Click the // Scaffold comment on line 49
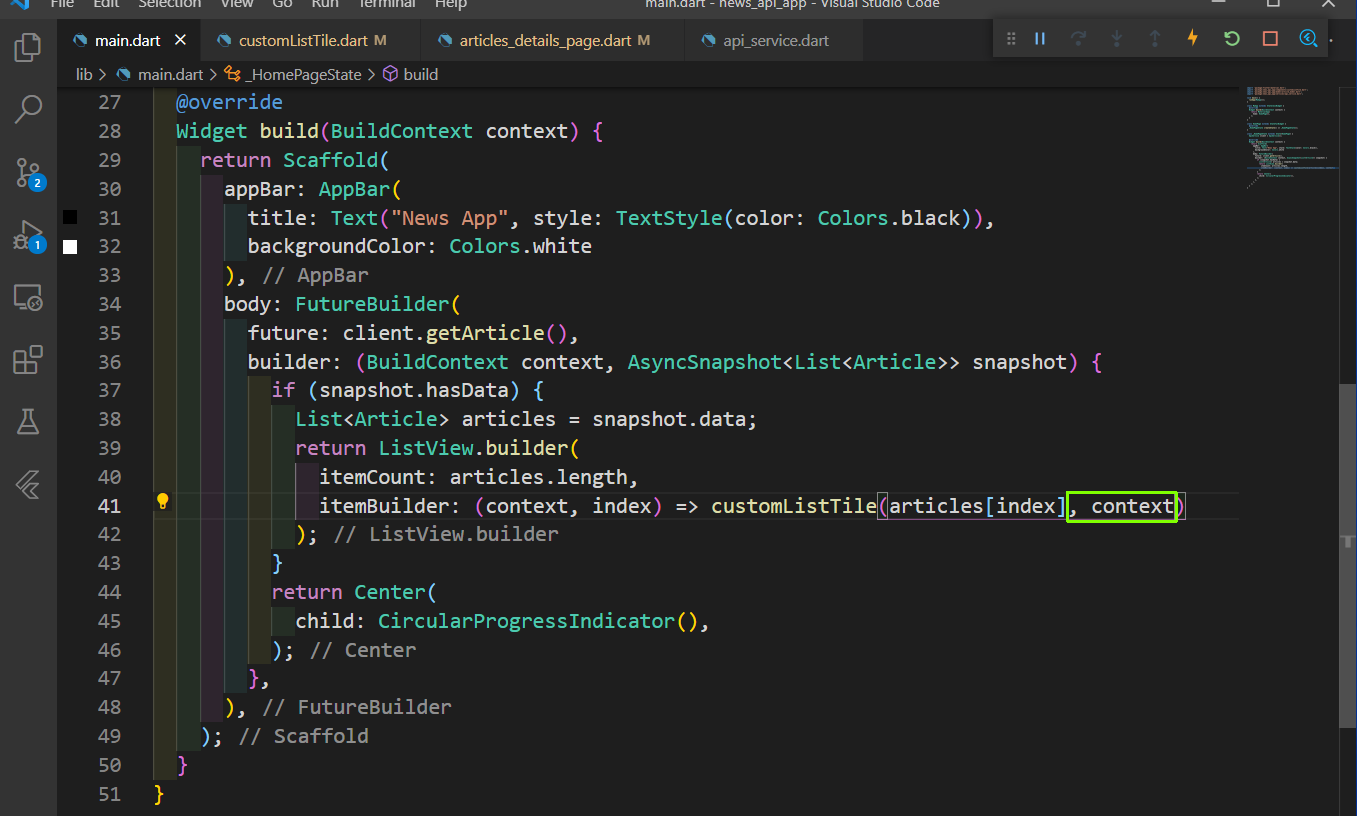 tap(304, 736)
